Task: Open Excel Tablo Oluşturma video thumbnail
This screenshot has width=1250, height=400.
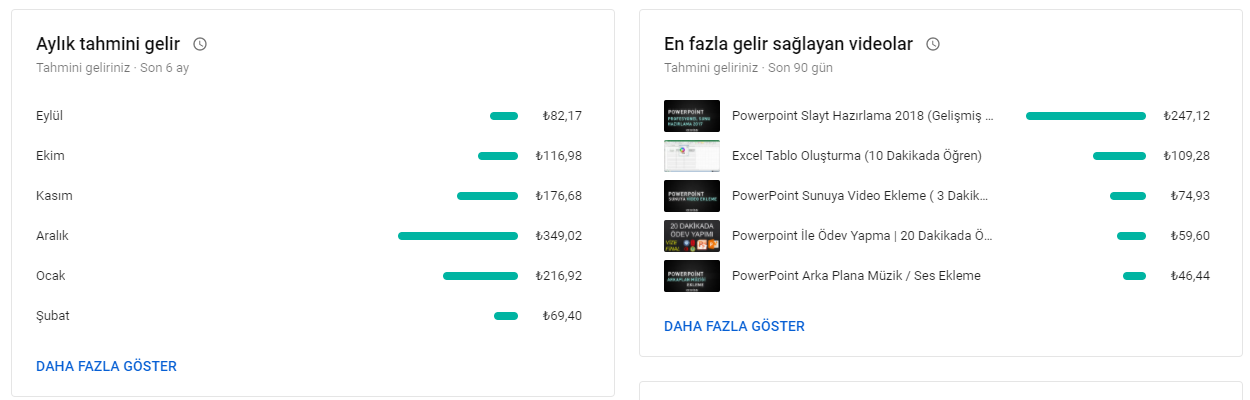Action: (x=692, y=156)
